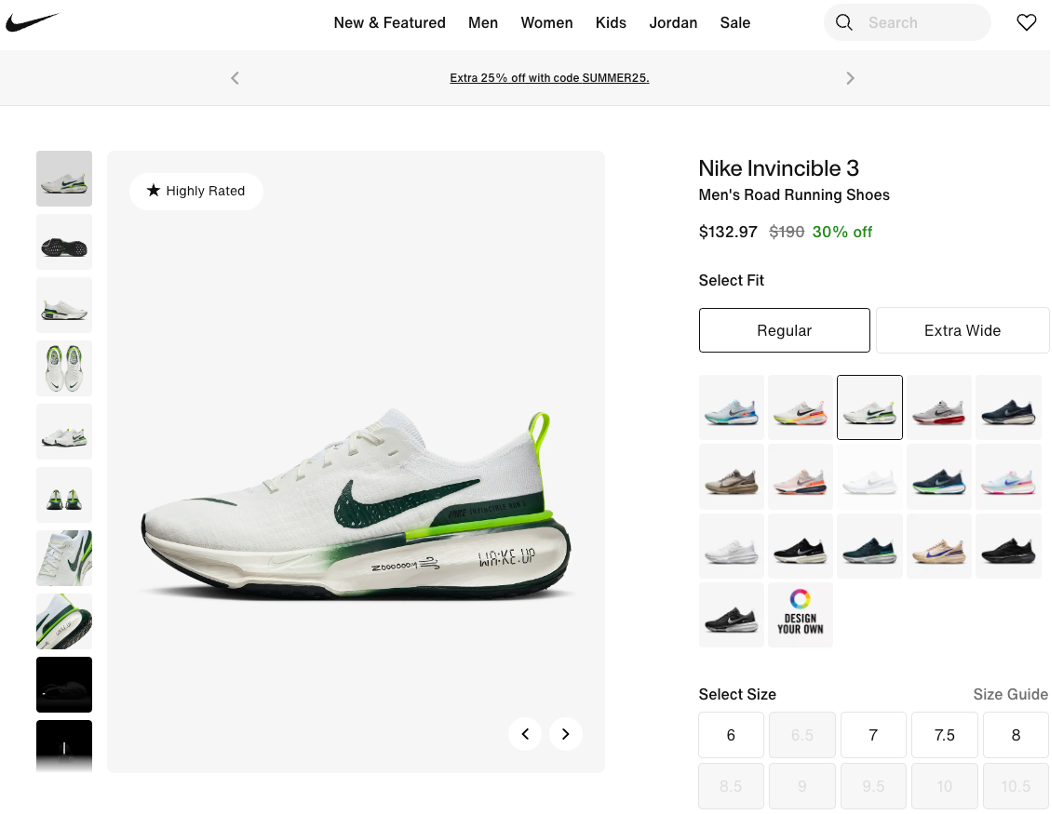Image resolution: width=1052 pixels, height=814 pixels.
Task: Choose the tan with blue swoosh colorway
Action: click(x=939, y=546)
